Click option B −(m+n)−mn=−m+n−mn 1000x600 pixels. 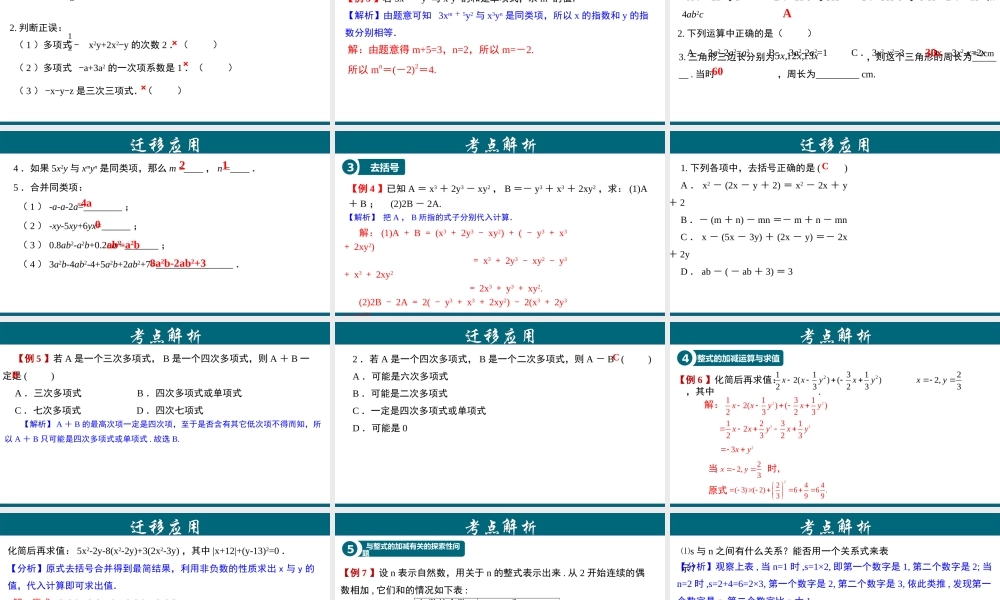tap(763, 220)
